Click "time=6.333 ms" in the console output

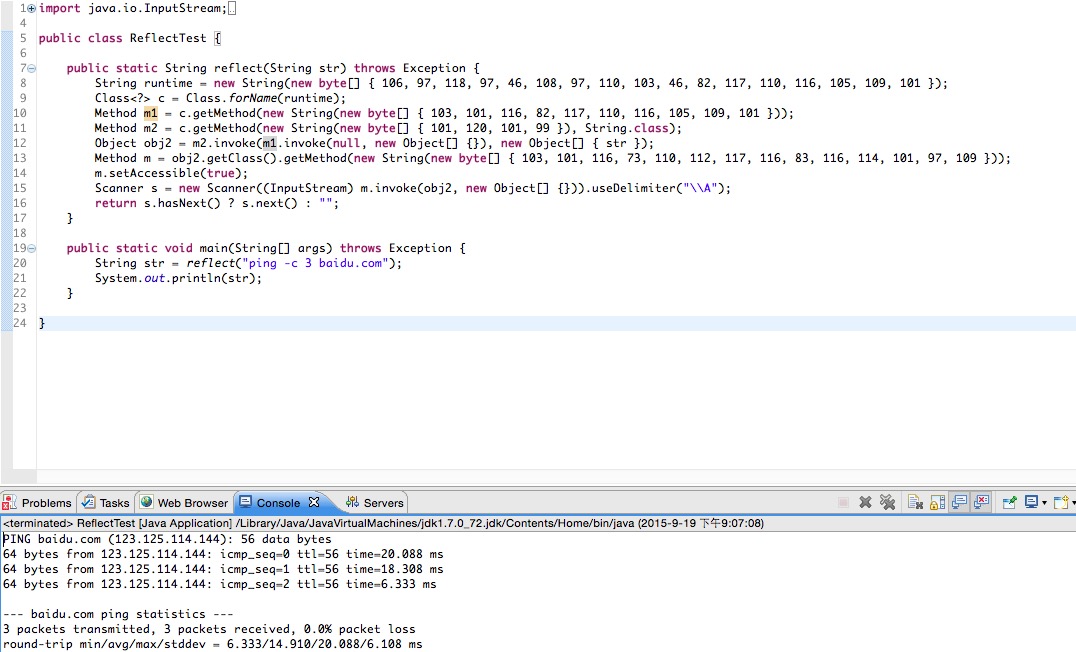click(x=391, y=585)
